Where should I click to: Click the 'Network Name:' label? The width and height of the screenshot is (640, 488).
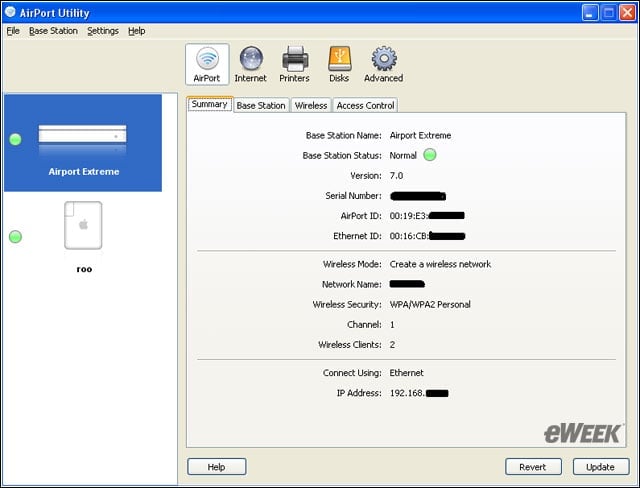coord(352,284)
